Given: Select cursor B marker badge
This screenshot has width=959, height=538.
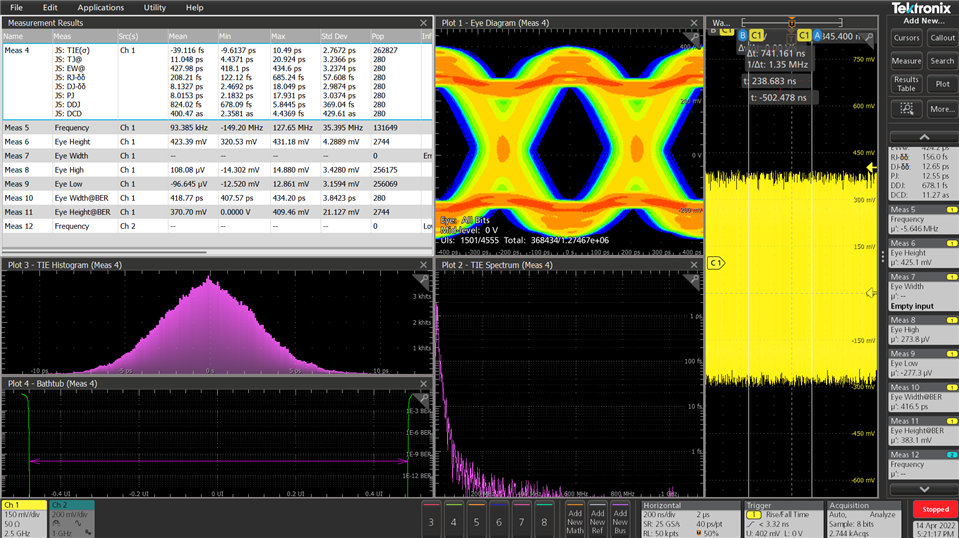Looking at the screenshot, I should coord(742,35).
